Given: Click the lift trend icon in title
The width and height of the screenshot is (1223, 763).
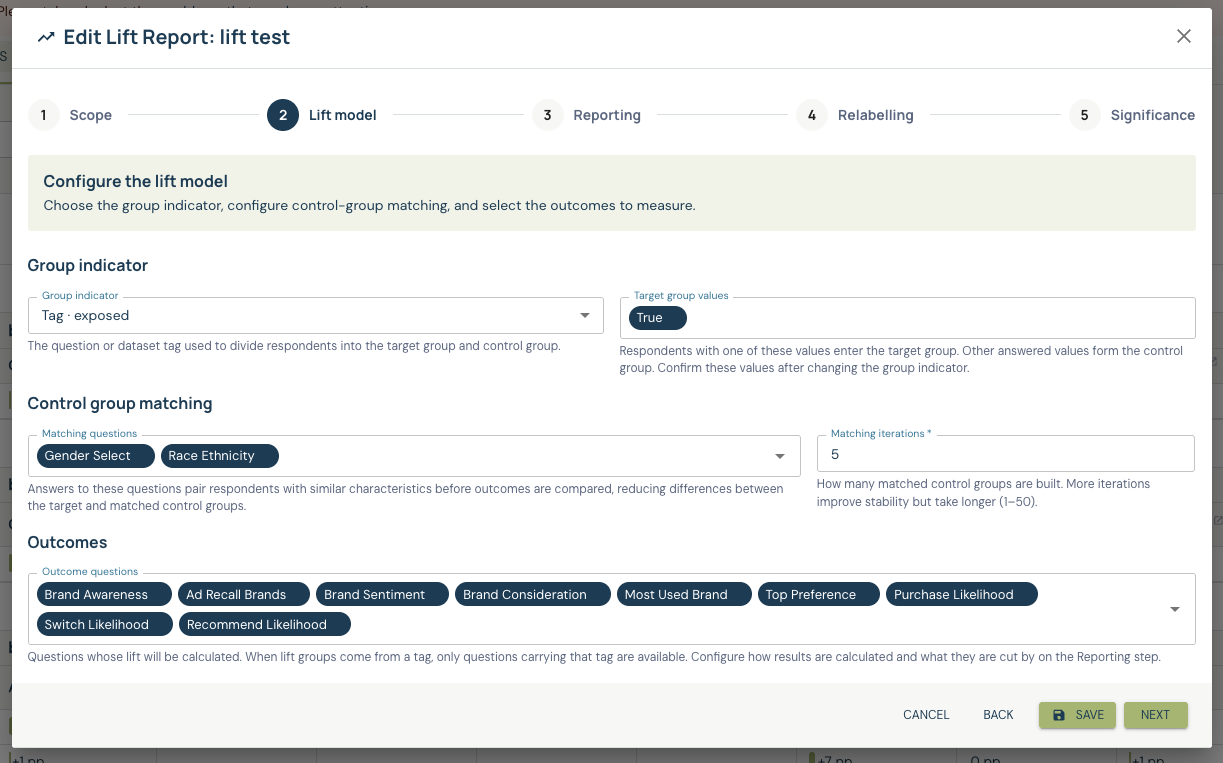Looking at the screenshot, I should click(46, 37).
